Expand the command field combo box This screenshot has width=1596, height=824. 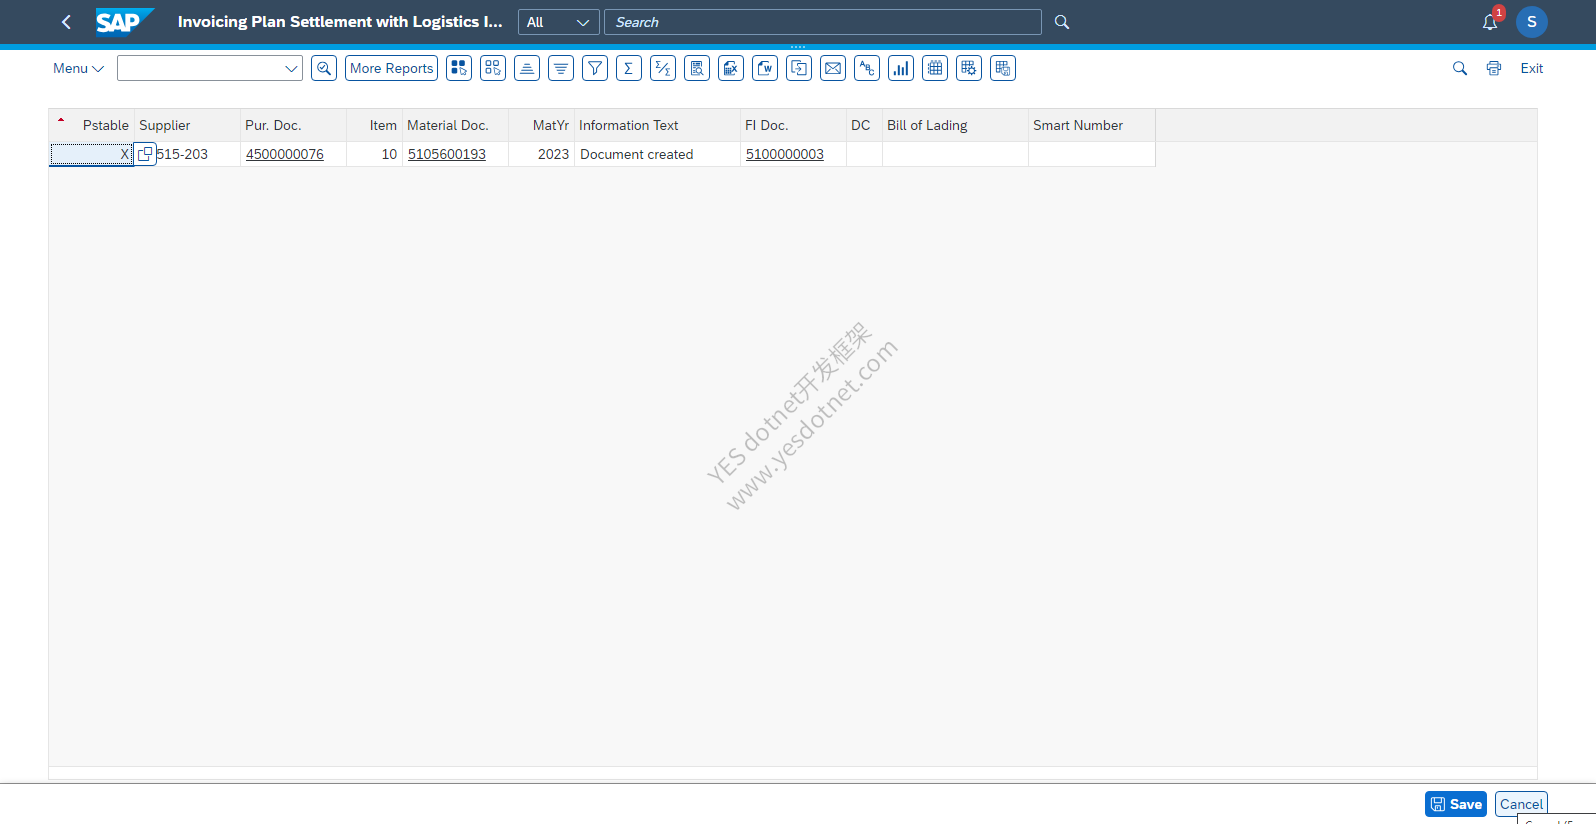coord(291,68)
